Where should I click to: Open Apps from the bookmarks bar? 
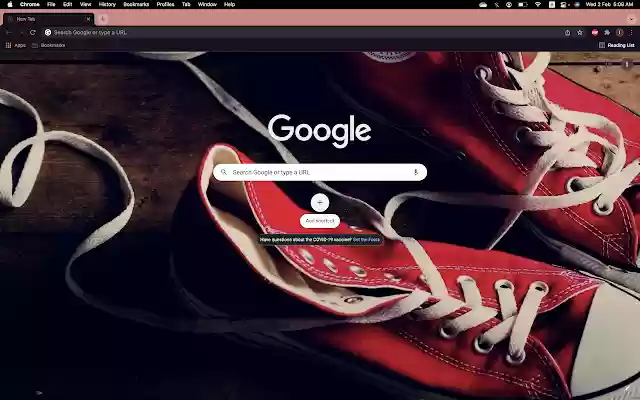pyautogui.click(x=16, y=45)
